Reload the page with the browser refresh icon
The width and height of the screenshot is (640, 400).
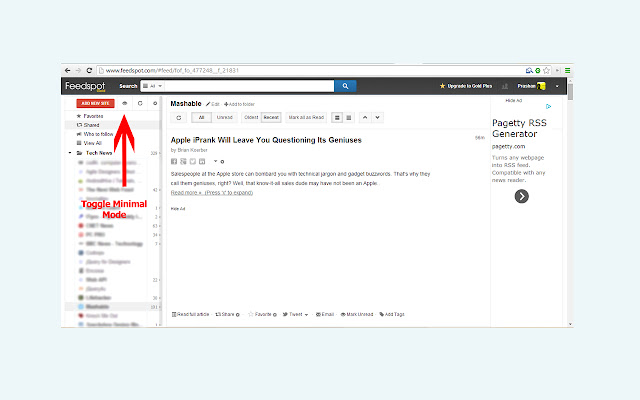[x=89, y=71]
